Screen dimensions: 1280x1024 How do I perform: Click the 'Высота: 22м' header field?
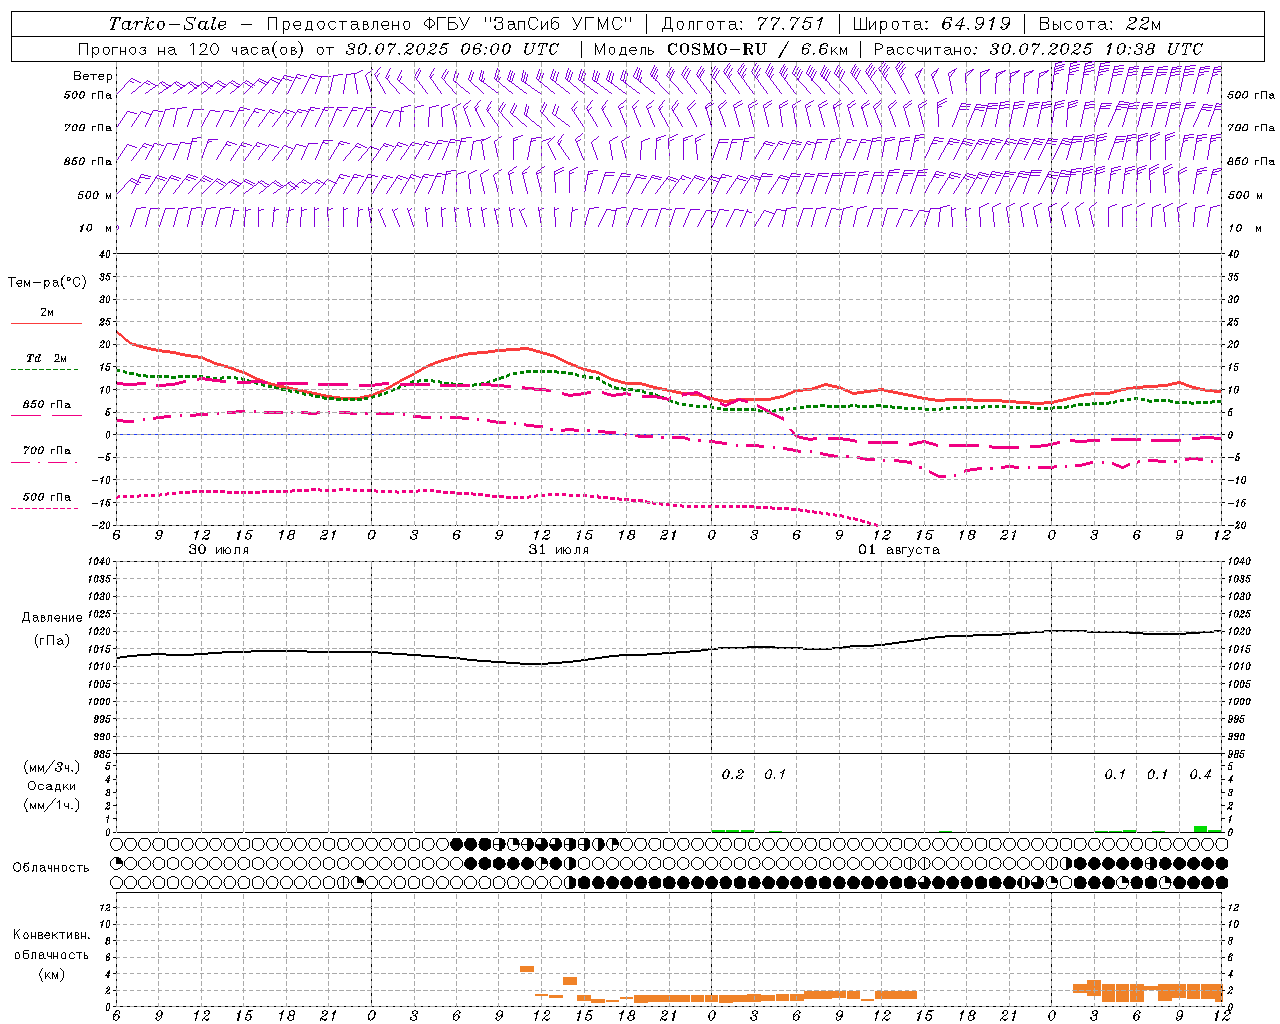coord(1100,24)
